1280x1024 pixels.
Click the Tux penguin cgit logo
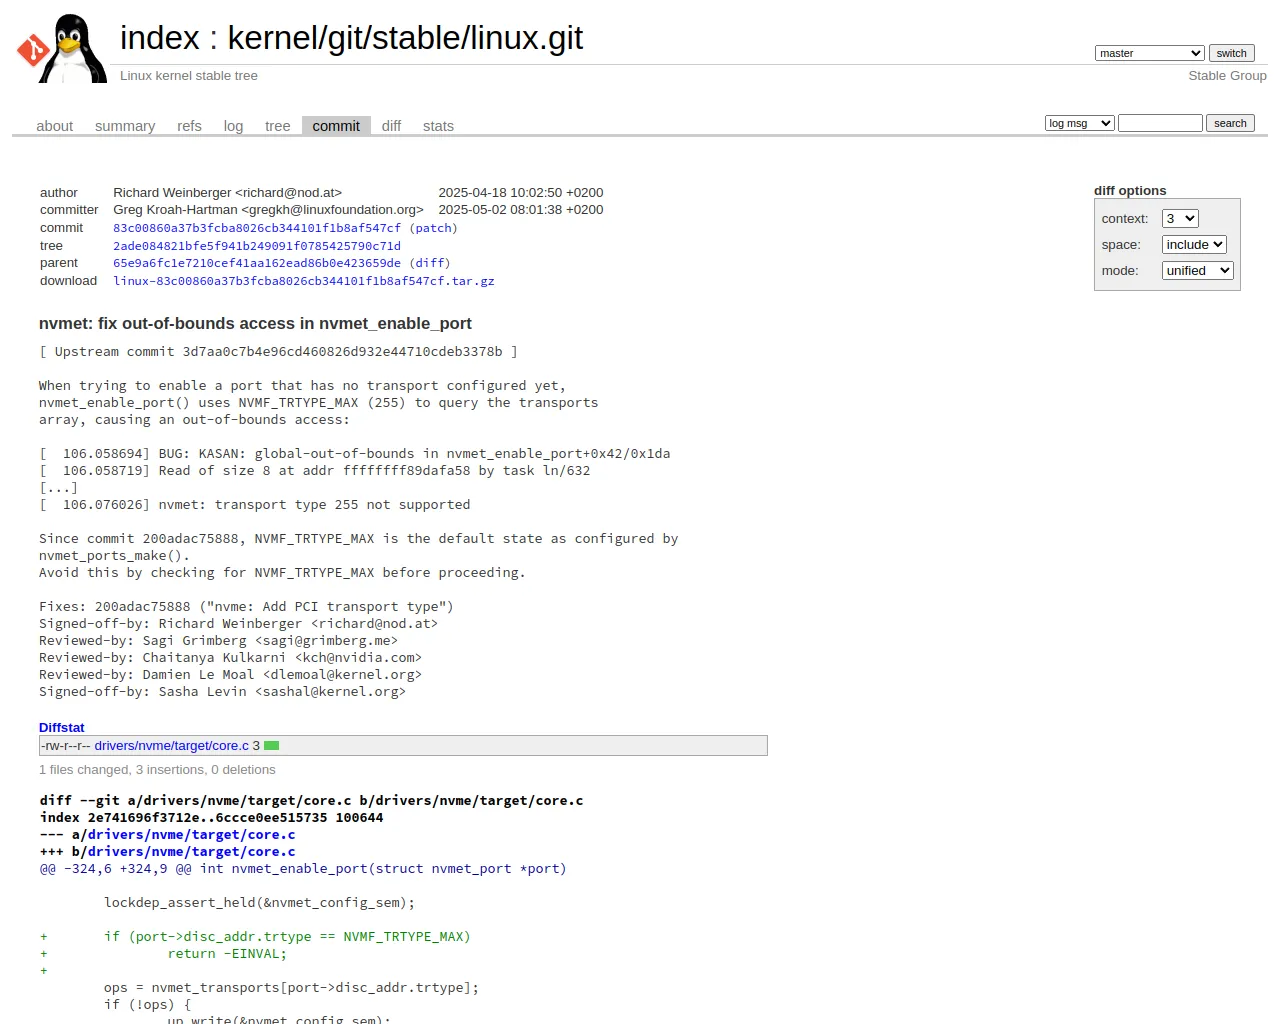(x=62, y=48)
